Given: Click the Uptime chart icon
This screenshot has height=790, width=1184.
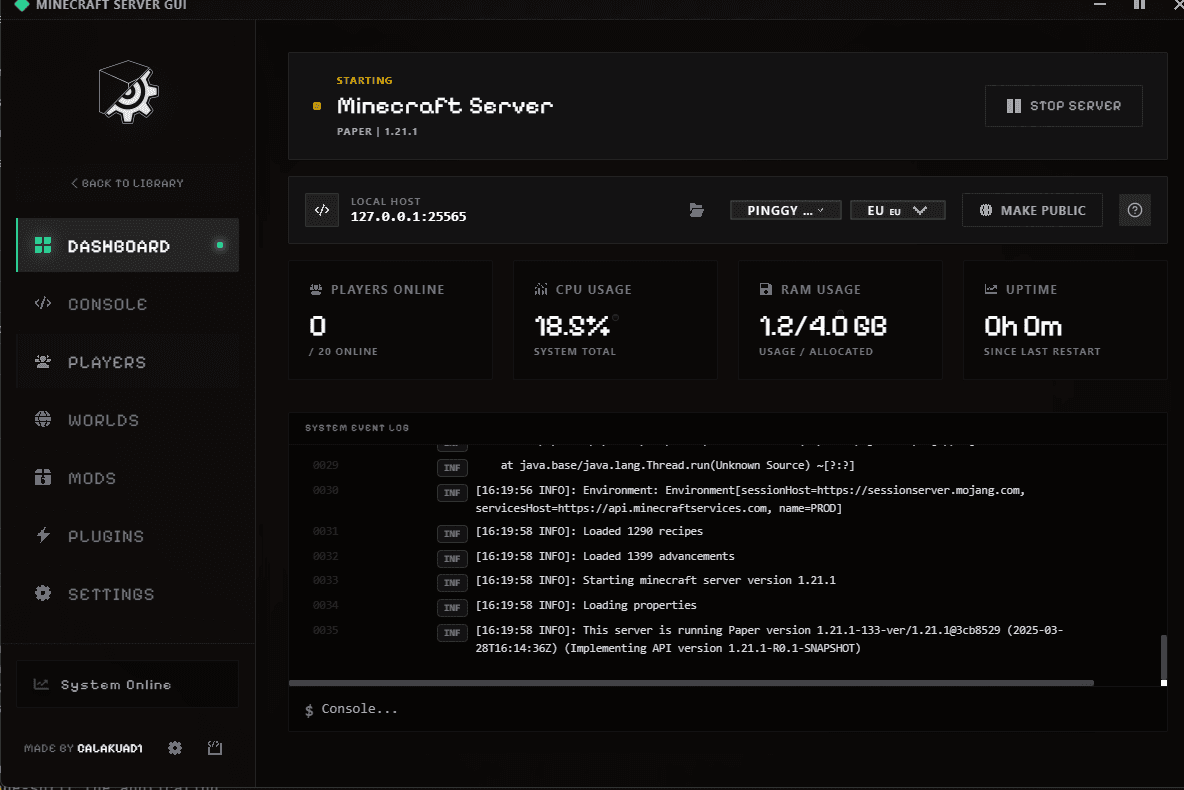Looking at the screenshot, I should point(991,289).
